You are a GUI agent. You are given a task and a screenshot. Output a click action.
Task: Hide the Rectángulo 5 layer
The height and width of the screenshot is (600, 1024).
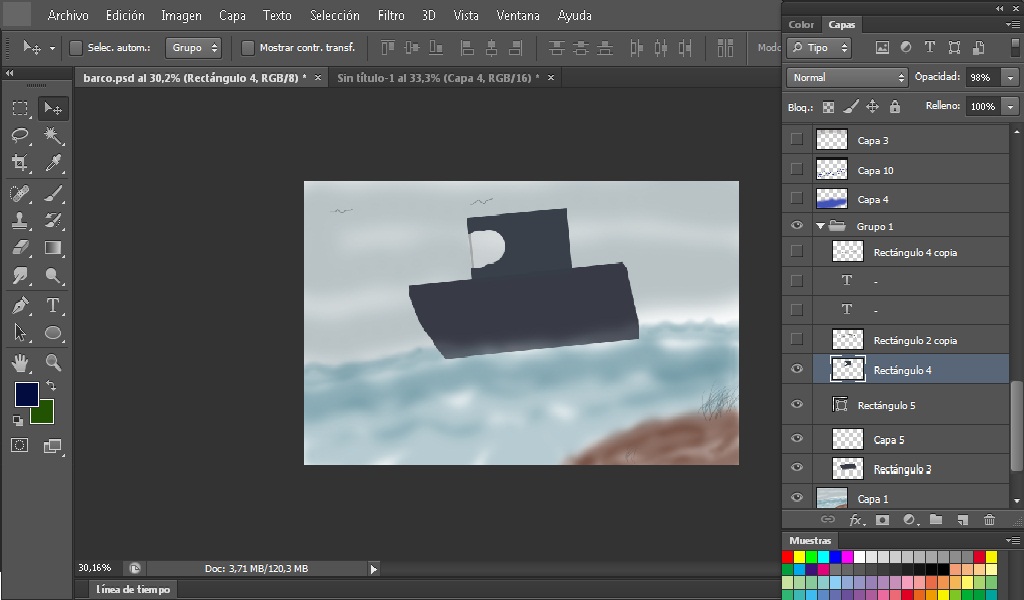pyautogui.click(x=796, y=405)
